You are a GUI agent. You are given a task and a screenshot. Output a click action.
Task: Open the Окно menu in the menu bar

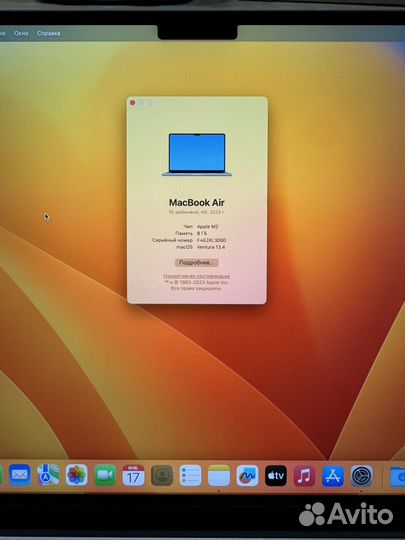pyautogui.click(x=21, y=33)
